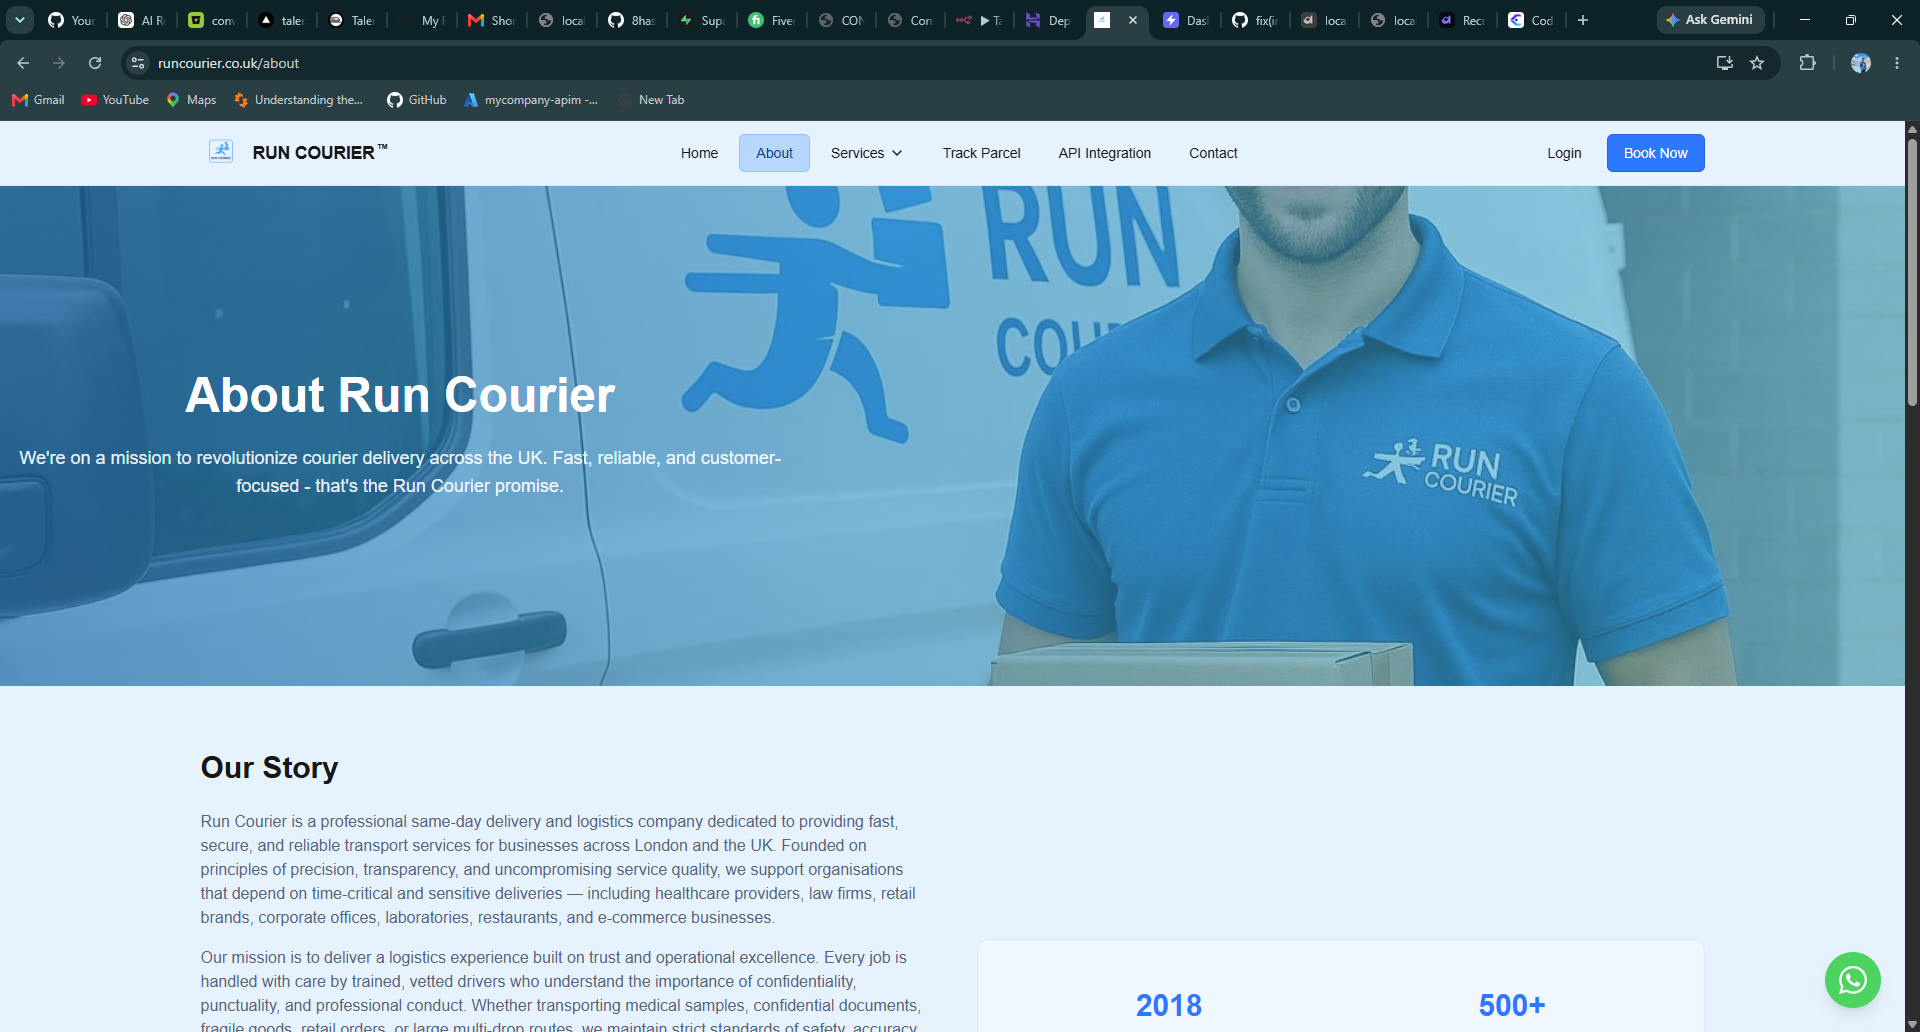This screenshot has height=1032, width=1920.
Task: Open WhatsApp chat floating button
Action: tap(1852, 980)
